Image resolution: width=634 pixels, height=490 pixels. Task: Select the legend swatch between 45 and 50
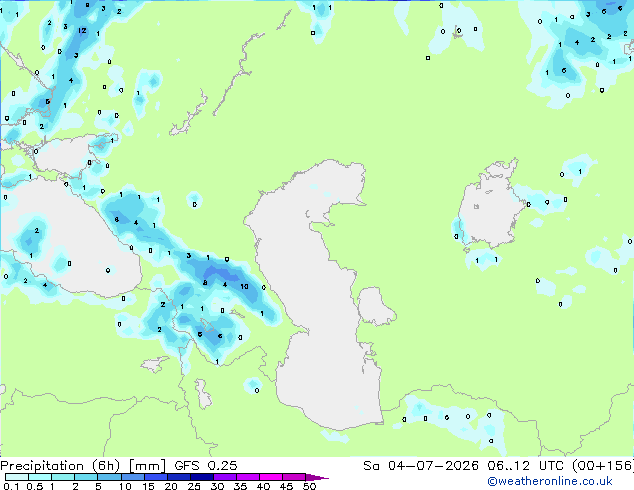pyautogui.click(x=294, y=477)
